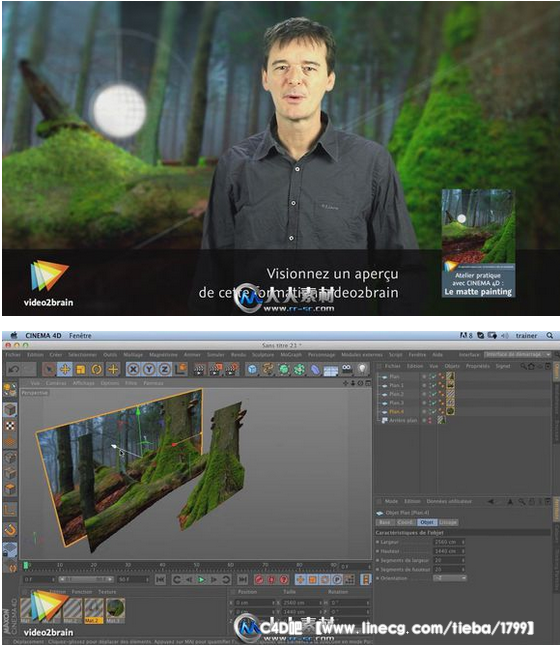Toggle the enable checkmark for Plan.2
Image resolution: width=560 pixels, height=645 pixels.
click(x=433, y=394)
